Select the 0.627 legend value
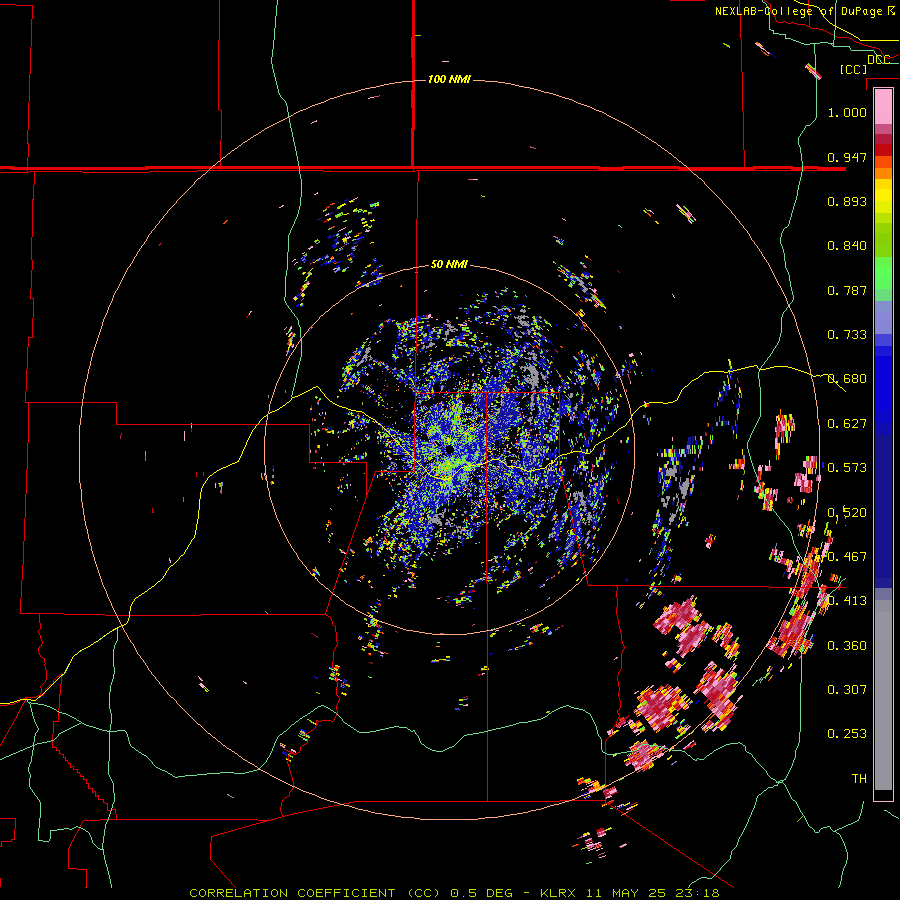 [847, 424]
